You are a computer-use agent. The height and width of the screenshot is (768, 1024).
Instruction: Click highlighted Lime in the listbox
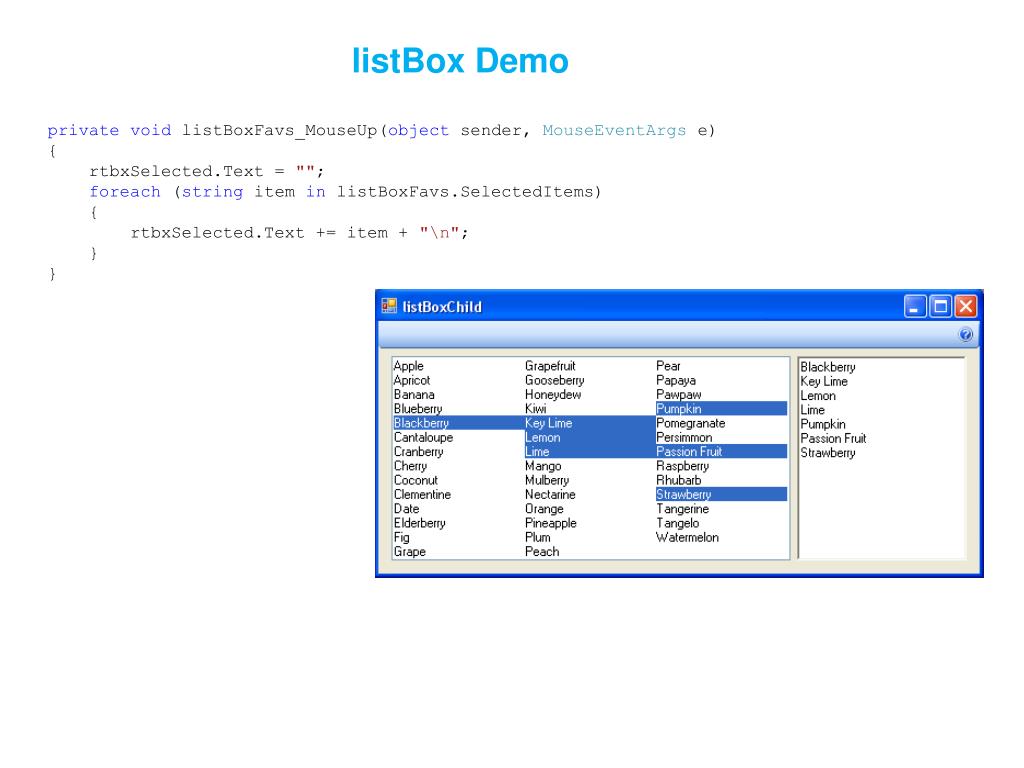pos(590,452)
